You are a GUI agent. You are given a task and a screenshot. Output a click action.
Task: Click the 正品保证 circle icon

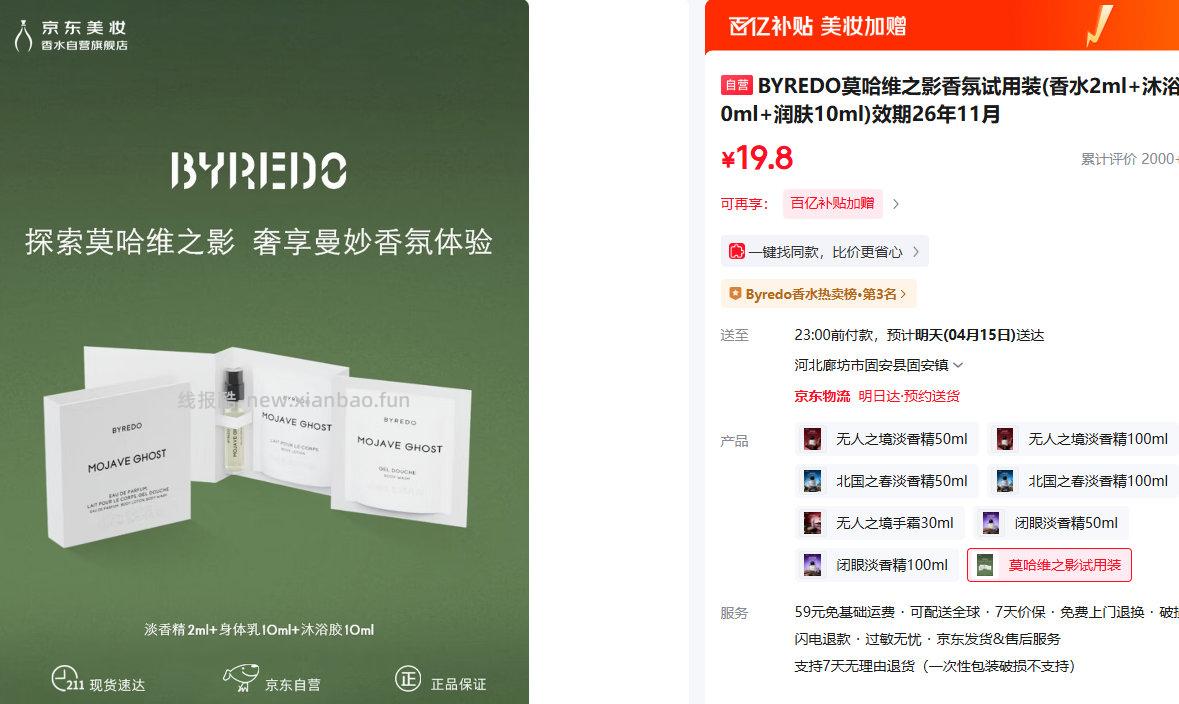408,679
